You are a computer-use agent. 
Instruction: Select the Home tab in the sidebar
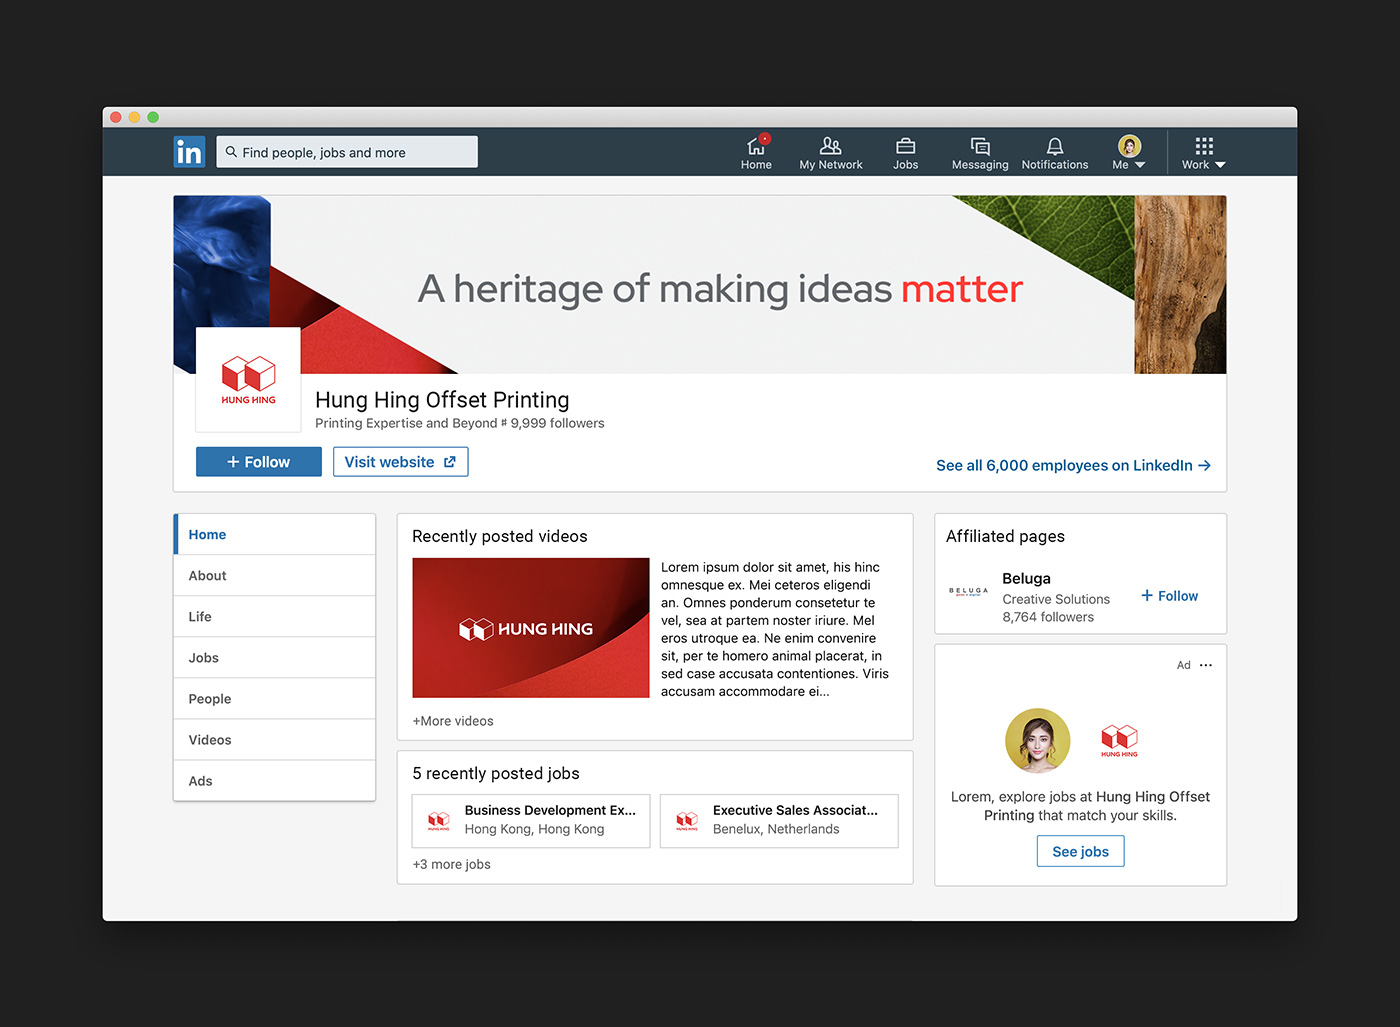(x=275, y=535)
